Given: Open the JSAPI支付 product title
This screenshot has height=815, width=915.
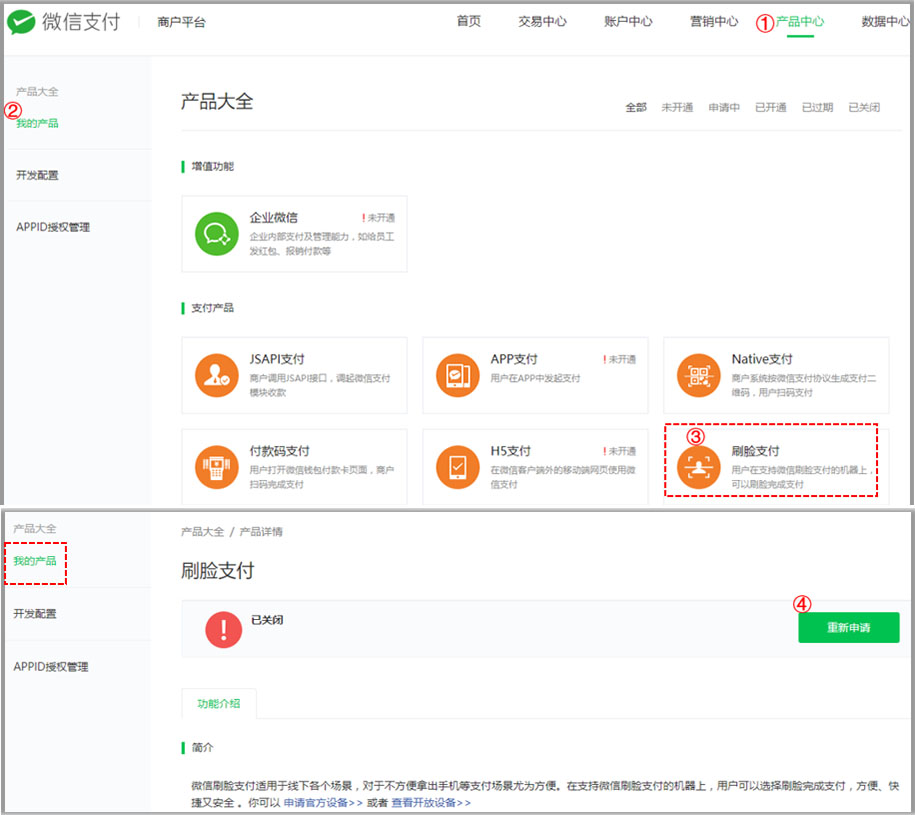Looking at the screenshot, I should point(277,359).
